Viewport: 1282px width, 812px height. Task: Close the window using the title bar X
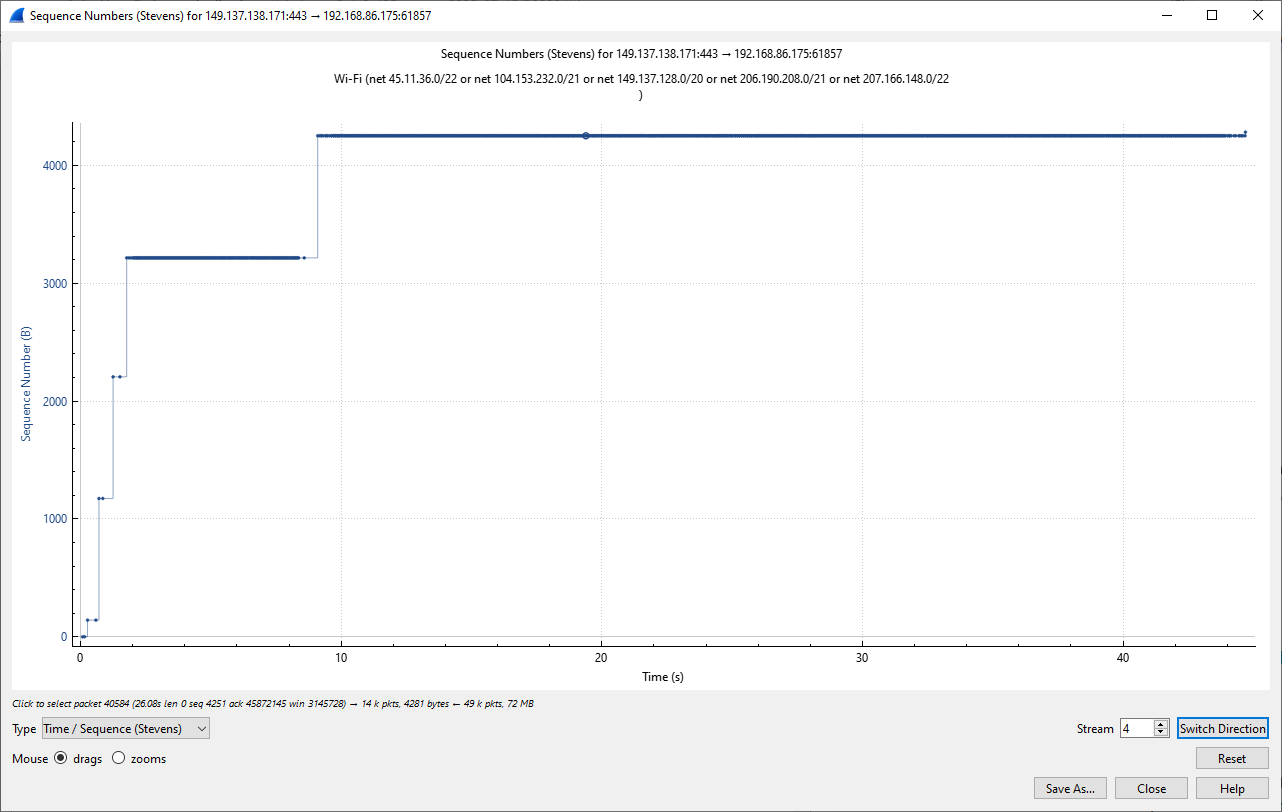(x=1258, y=16)
